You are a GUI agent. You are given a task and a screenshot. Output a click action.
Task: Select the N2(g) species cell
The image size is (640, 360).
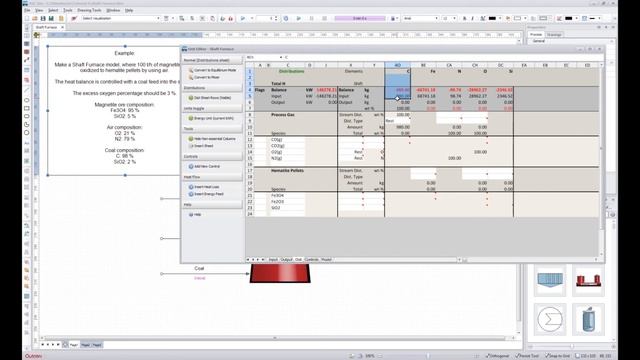pyautogui.click(x=288, y=158)
